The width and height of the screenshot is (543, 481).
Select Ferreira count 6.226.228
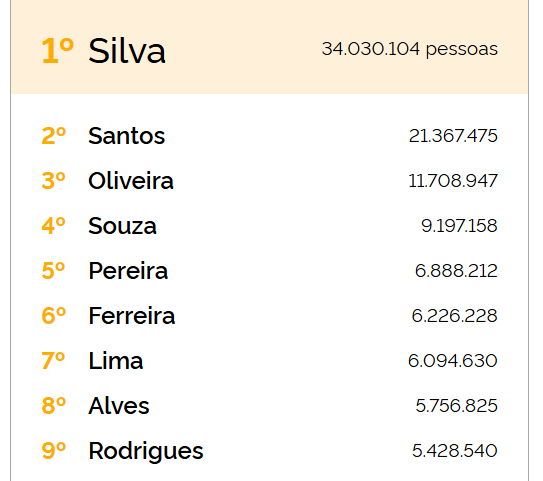coord(454,315)
